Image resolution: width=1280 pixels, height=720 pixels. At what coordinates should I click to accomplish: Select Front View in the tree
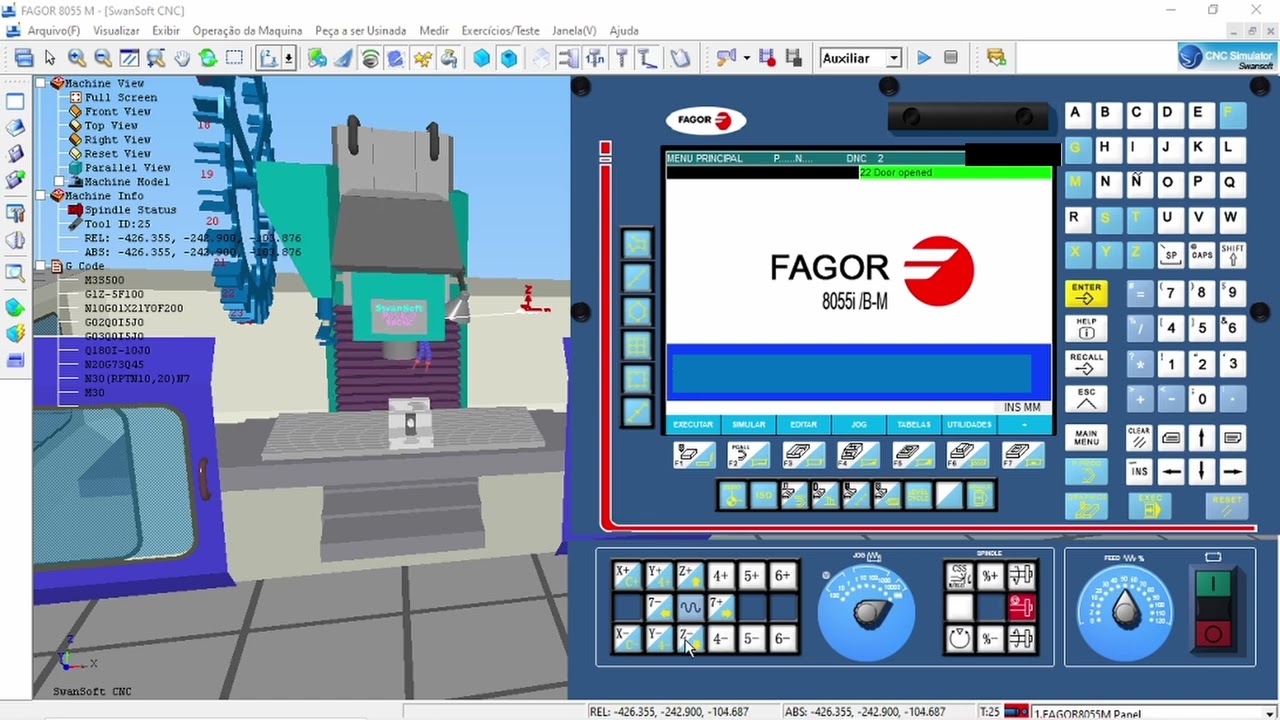(x=118, y=112)
